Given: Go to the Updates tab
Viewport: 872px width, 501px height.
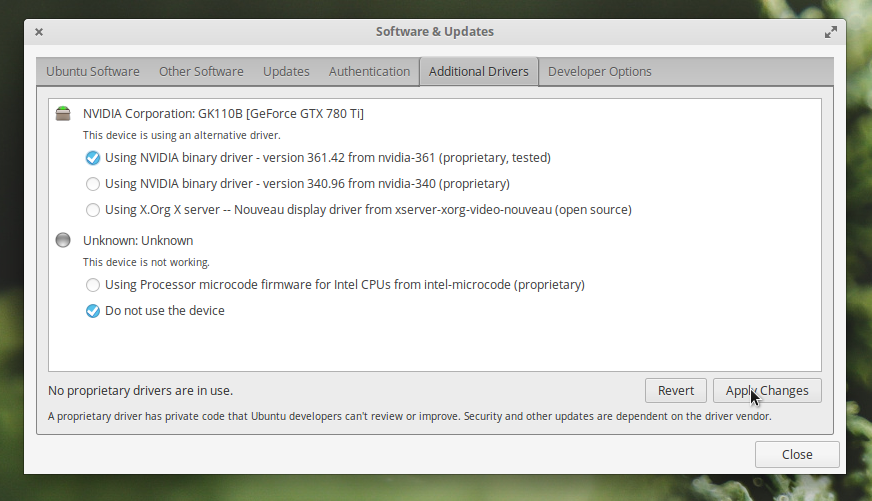Looking at the screenshot, I should 286,72.
